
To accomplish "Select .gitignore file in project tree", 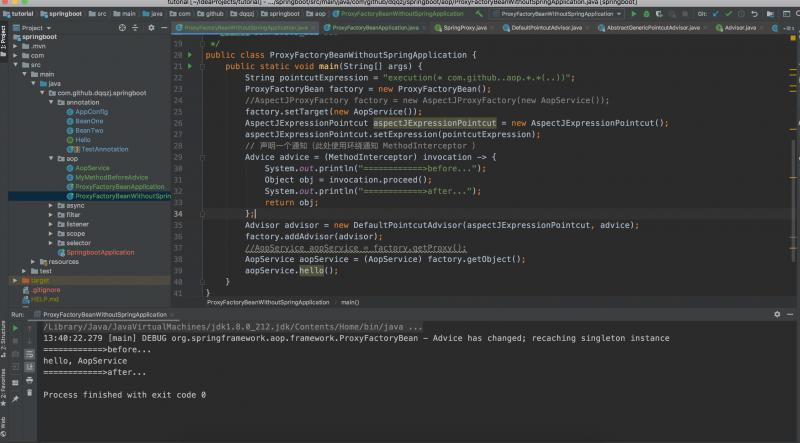I will [46, 289].
